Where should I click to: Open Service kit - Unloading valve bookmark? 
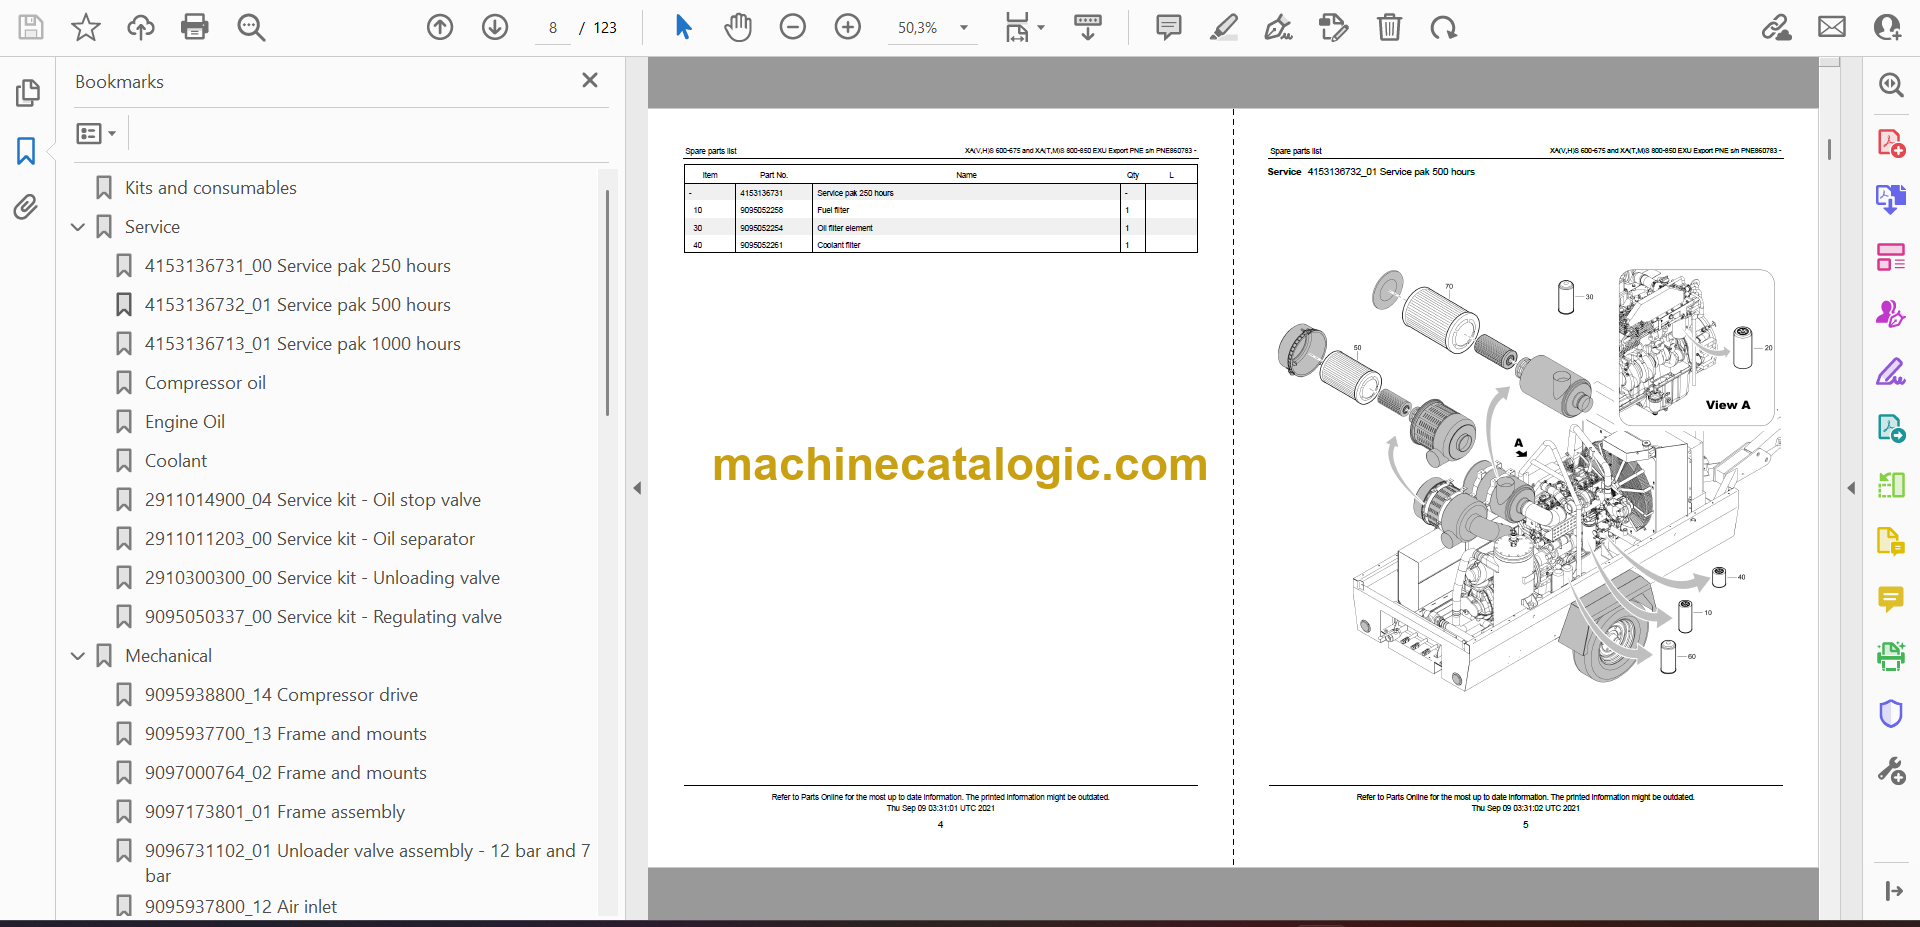click(322, 578)
